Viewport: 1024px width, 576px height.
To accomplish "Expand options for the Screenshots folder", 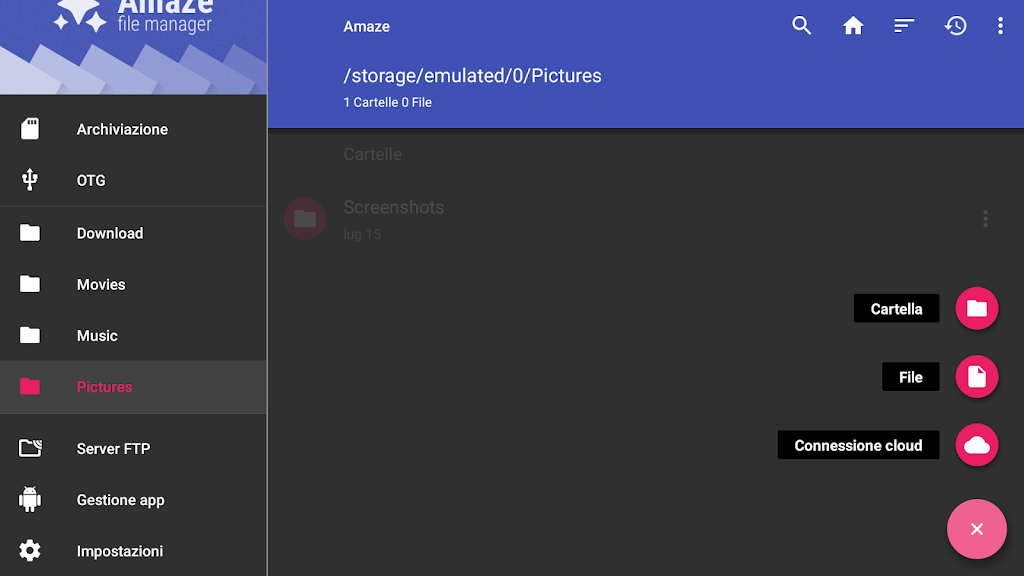I will [985, 218].
